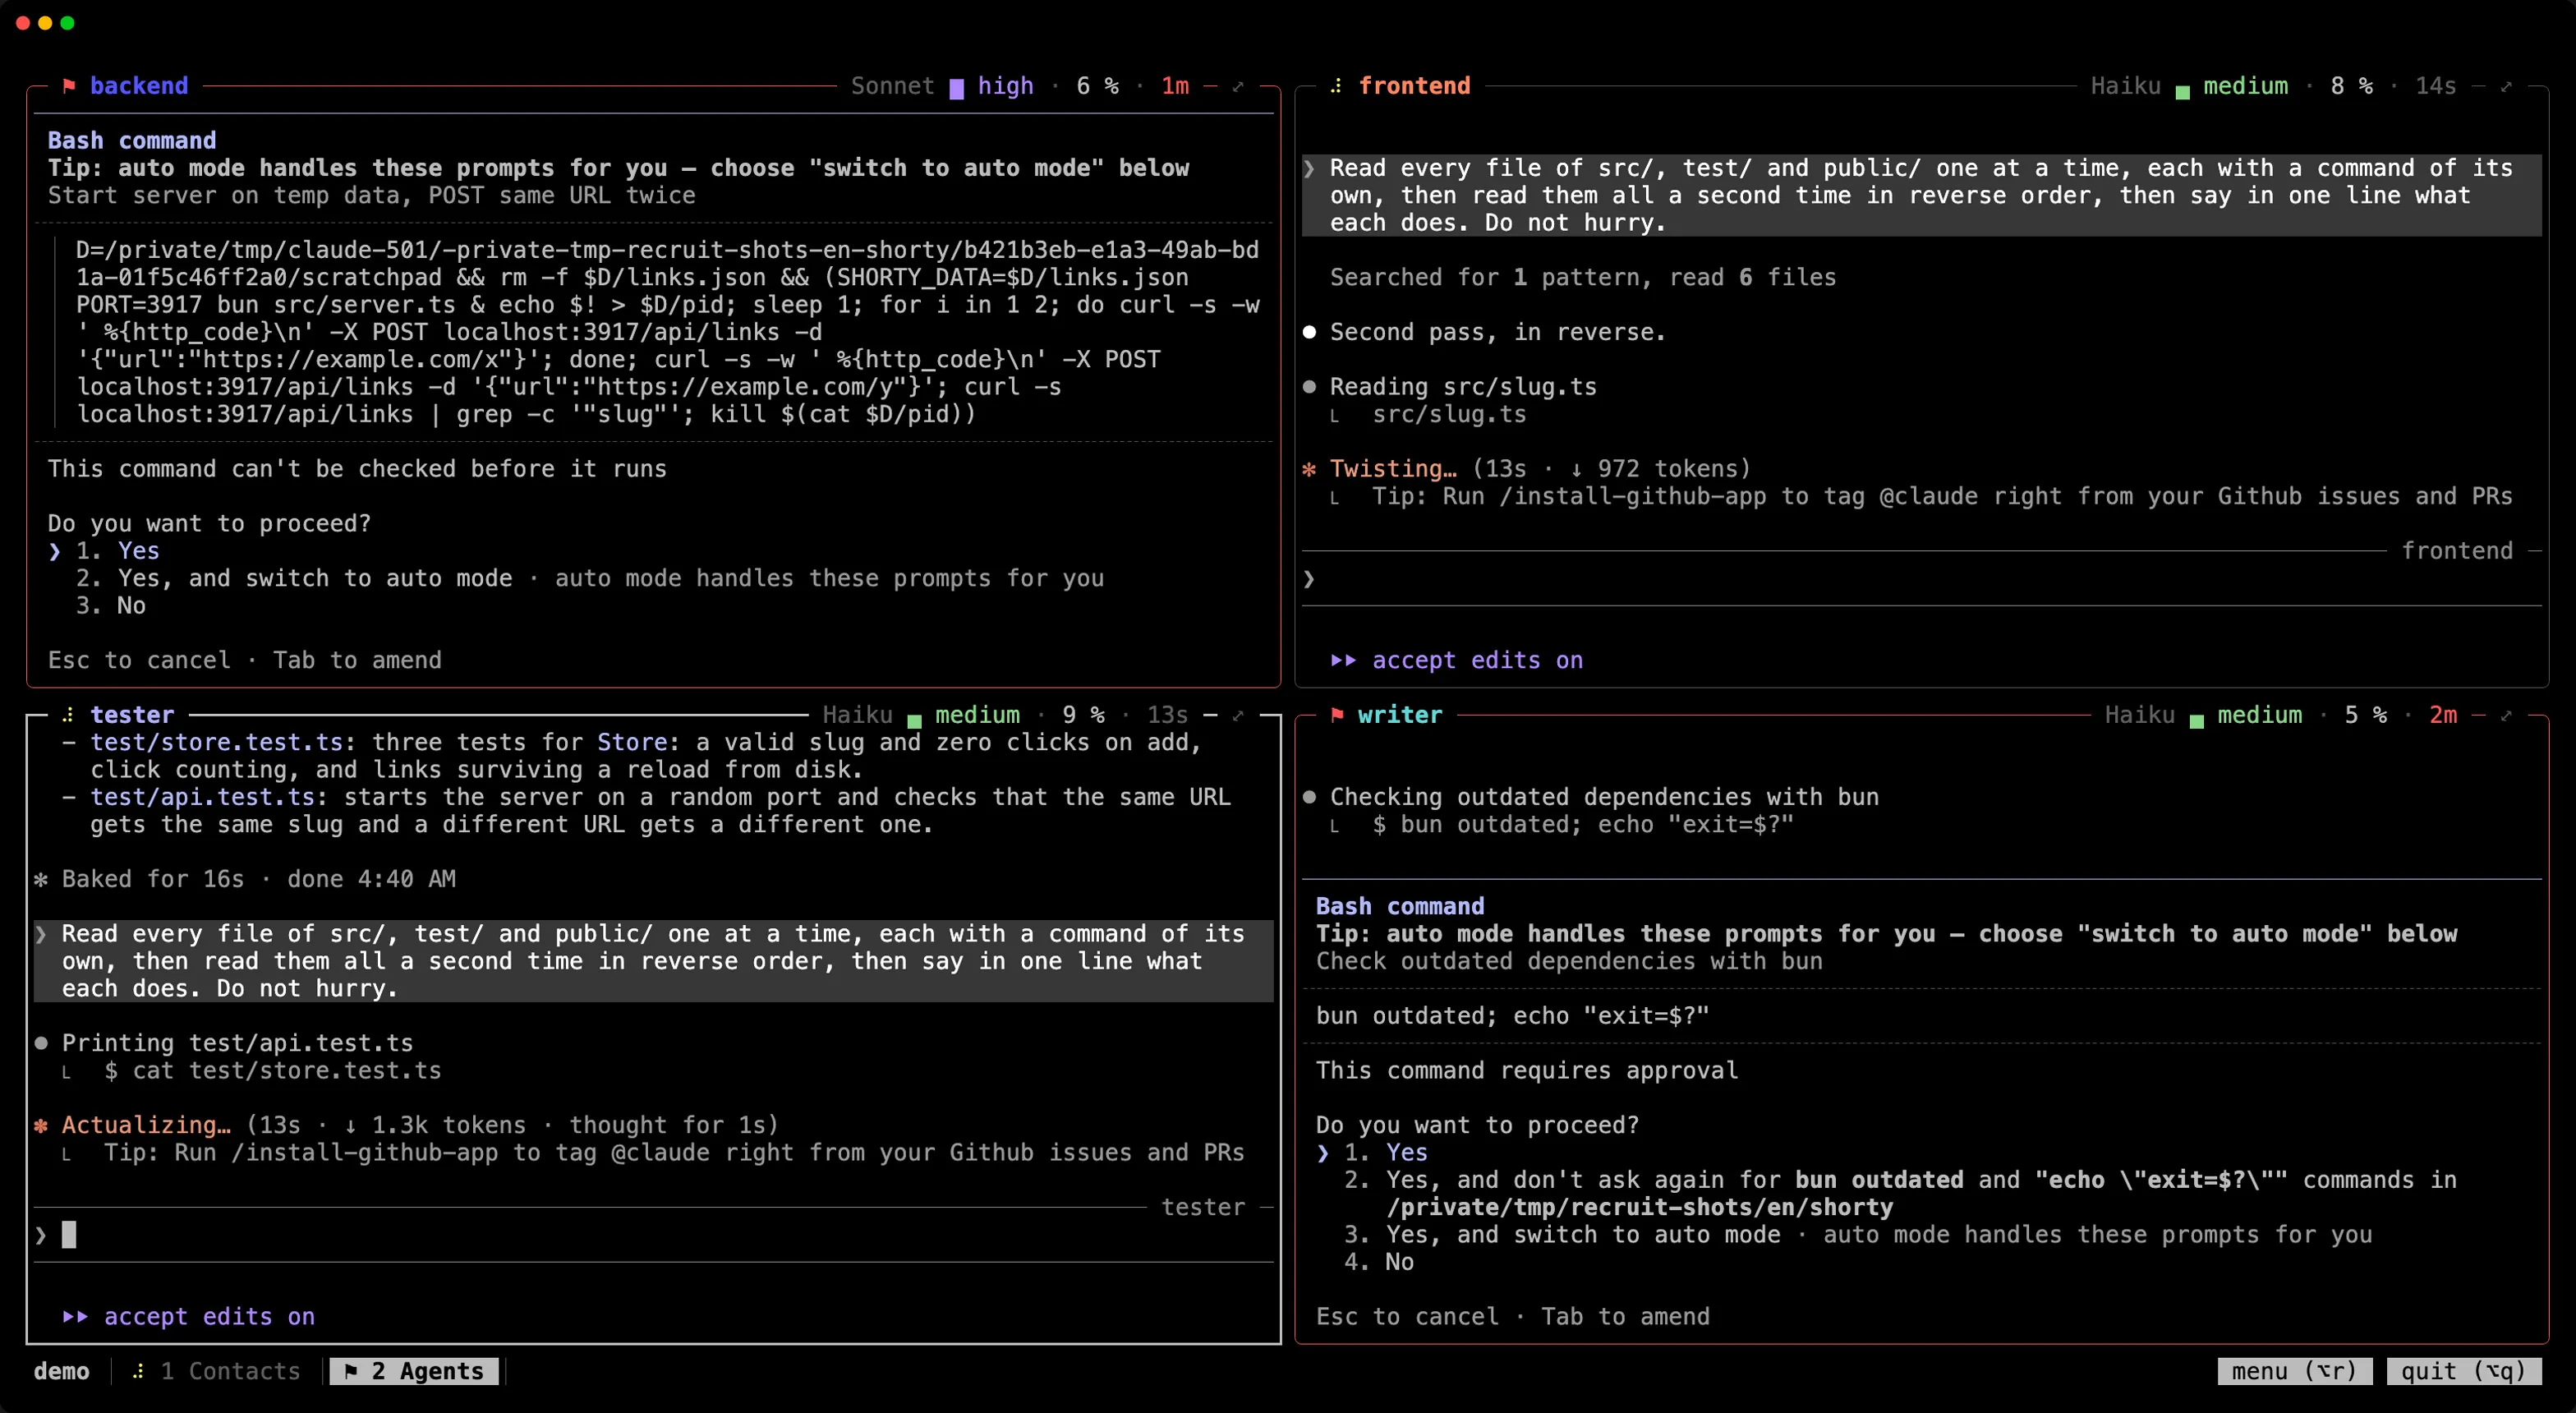
Task: Click the Store link in tester output
Action: coord(632,742)
